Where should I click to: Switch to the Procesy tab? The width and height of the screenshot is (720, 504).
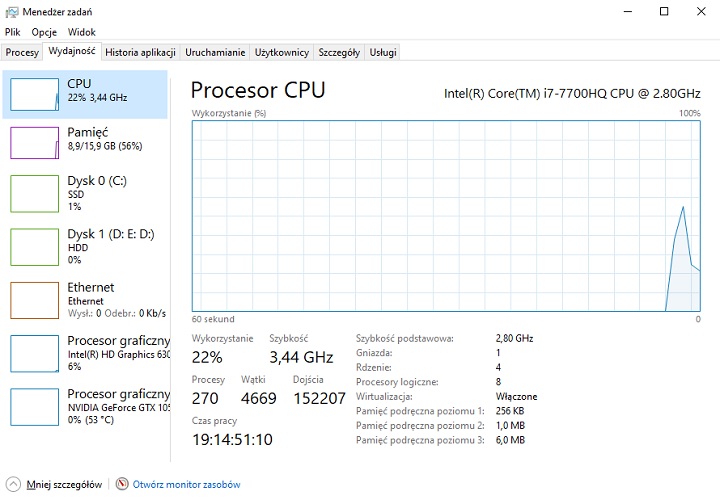coord(22,52)
